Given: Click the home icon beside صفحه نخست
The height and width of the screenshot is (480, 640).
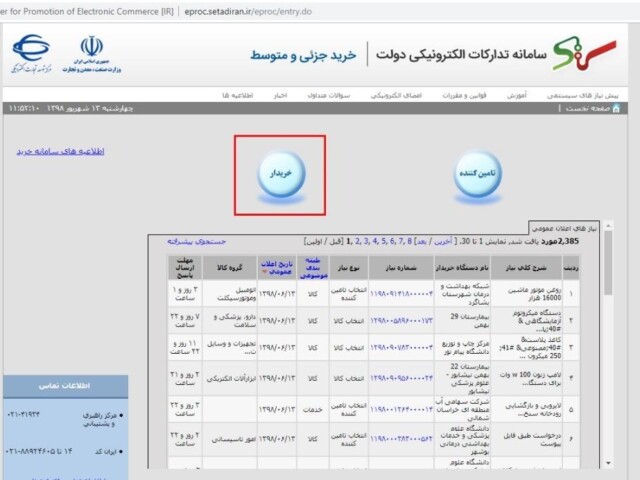Looking at the screenshot, I should 616,108.
